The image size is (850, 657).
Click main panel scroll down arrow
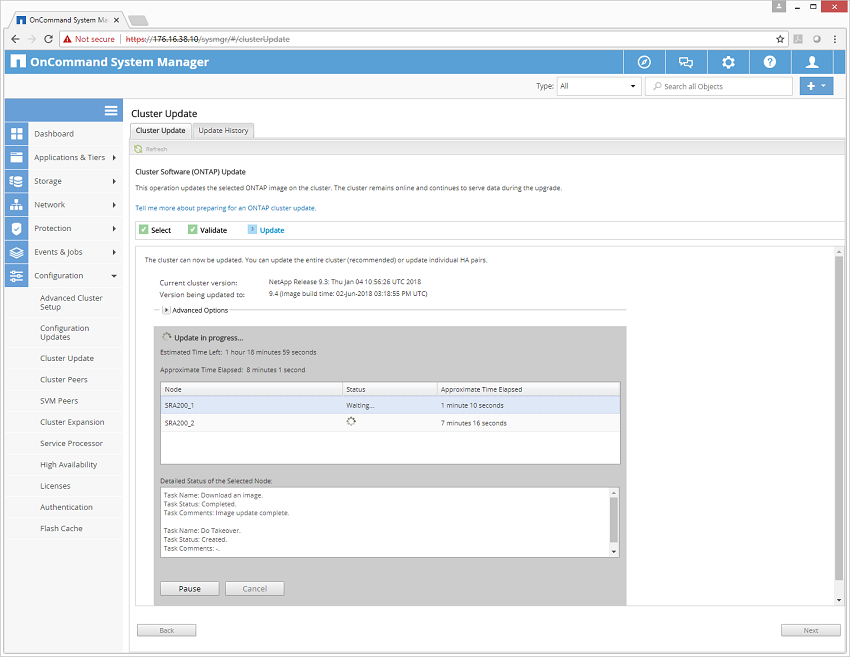[839, 600]
